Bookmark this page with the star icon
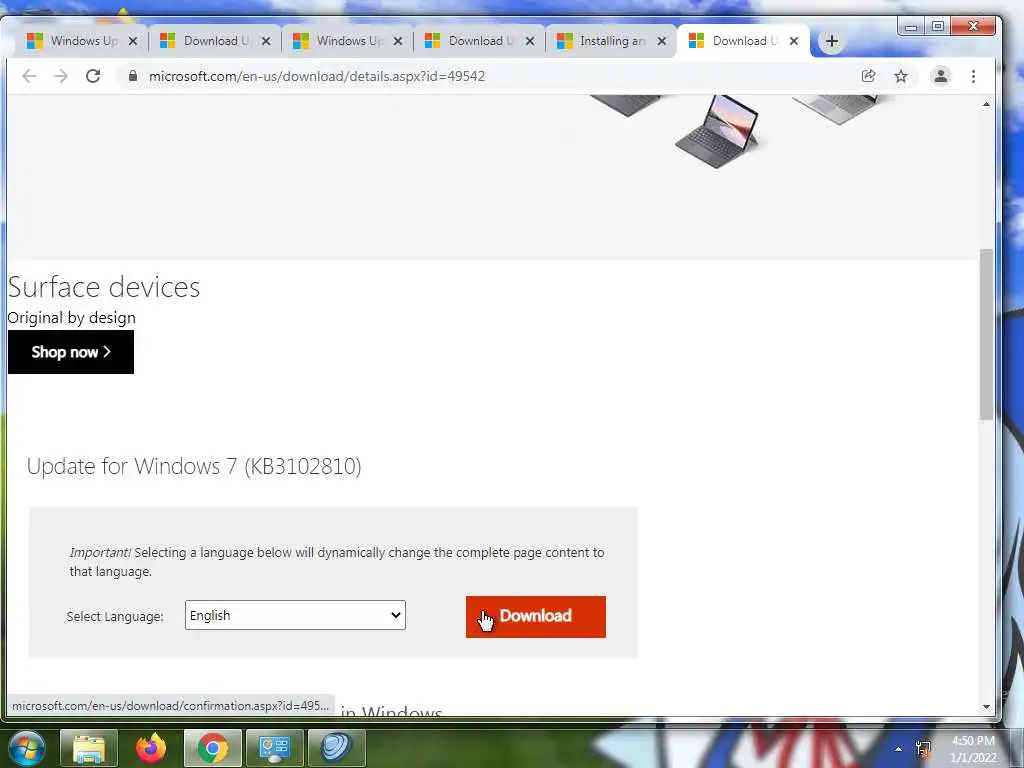The height and width of the screenshot is (768, 1024). coord(901,76)
